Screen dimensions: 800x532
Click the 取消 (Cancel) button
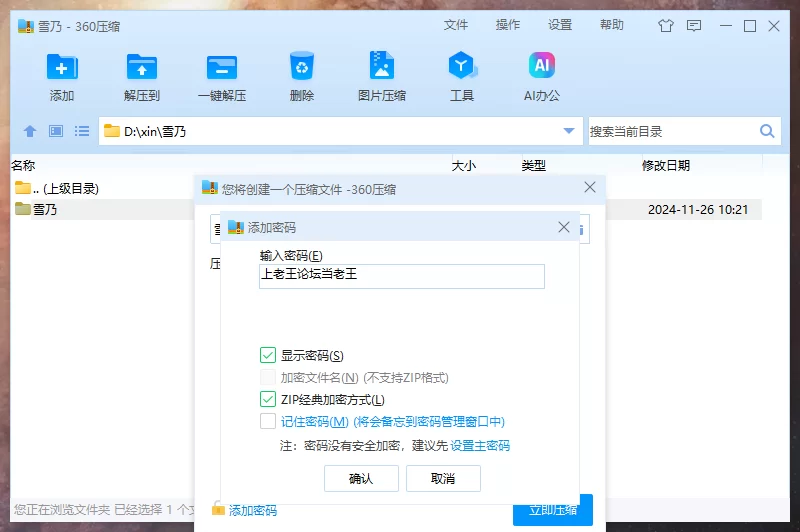(x=443, y=479)
